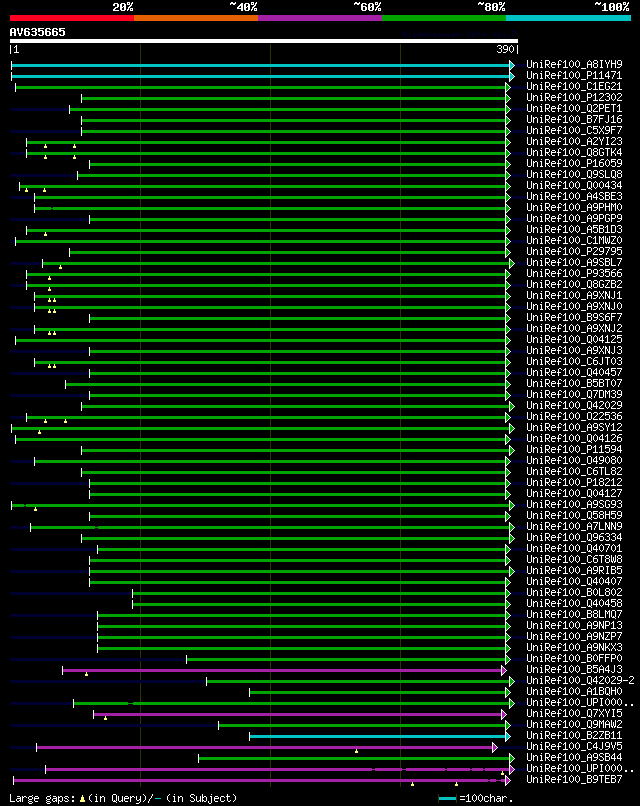This screenshot has height=806, width=640.
Task: Select label UniRef100_B2ZB11
Action: pos(574,736)
